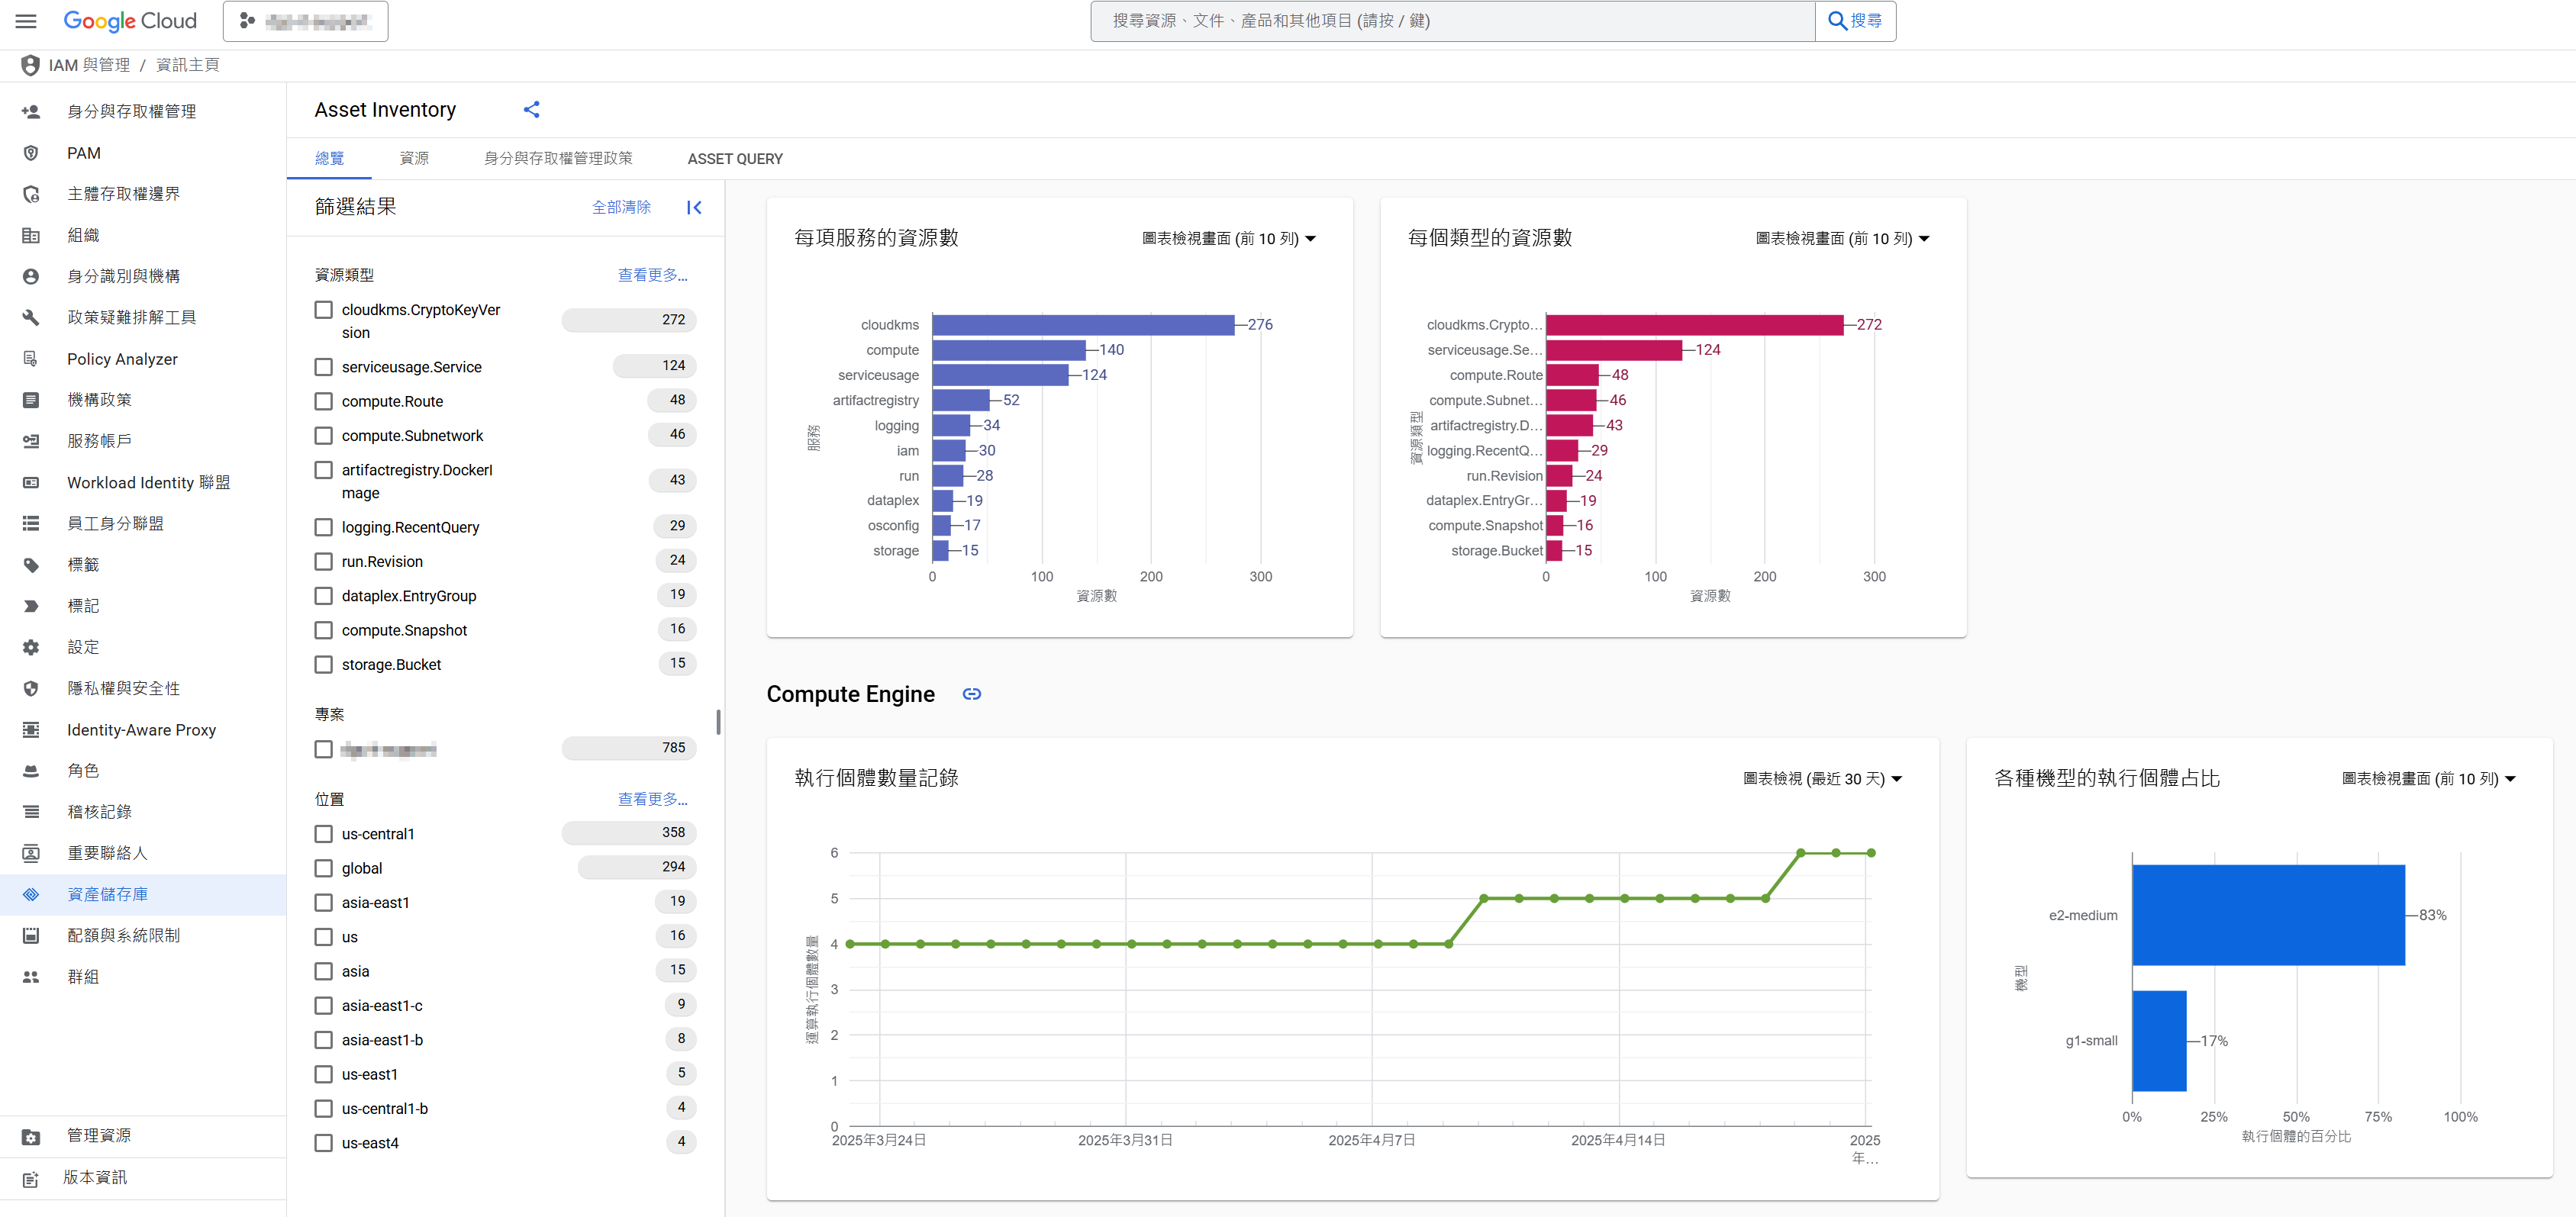Image resolution: width=2576 pixels, height=1217 pixels.
Task: Check the us-central1 location checkbox
Action: click(323, 834)
